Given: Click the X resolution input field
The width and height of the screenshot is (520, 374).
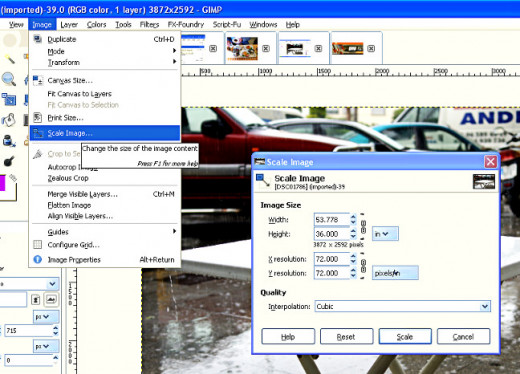Looking at the screenshot, I should tap(332, 259).
